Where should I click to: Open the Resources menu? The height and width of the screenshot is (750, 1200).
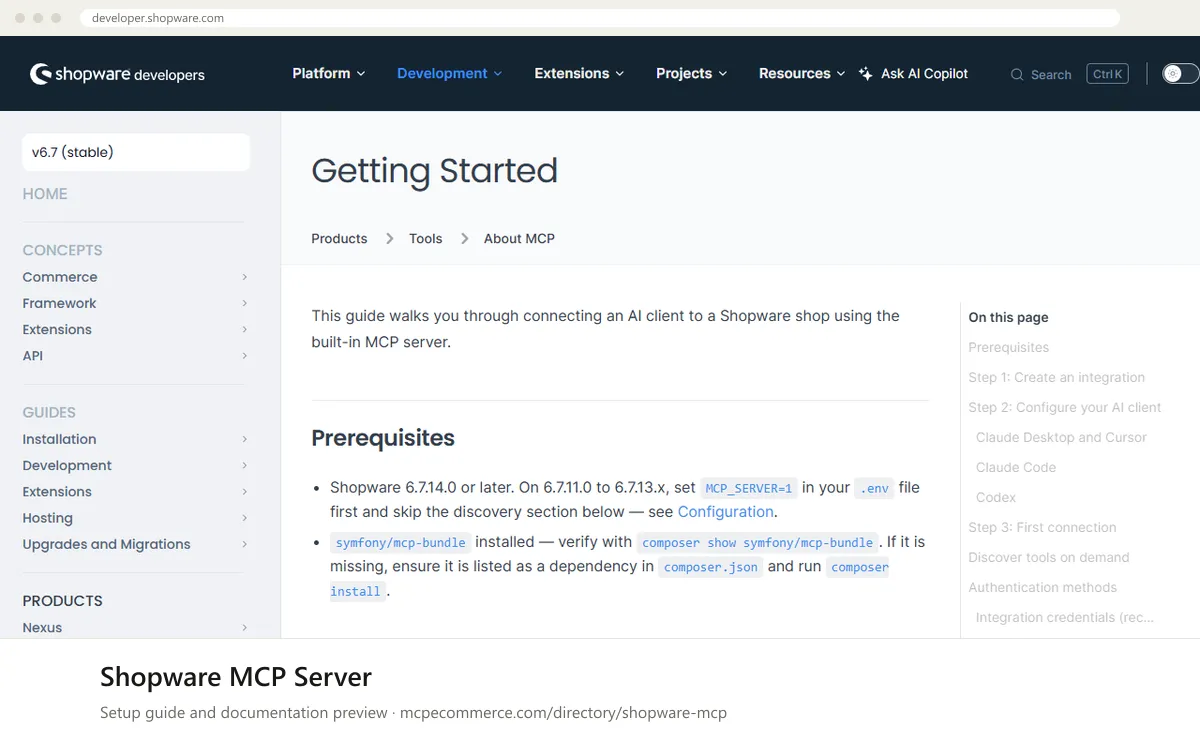point(802,73)
